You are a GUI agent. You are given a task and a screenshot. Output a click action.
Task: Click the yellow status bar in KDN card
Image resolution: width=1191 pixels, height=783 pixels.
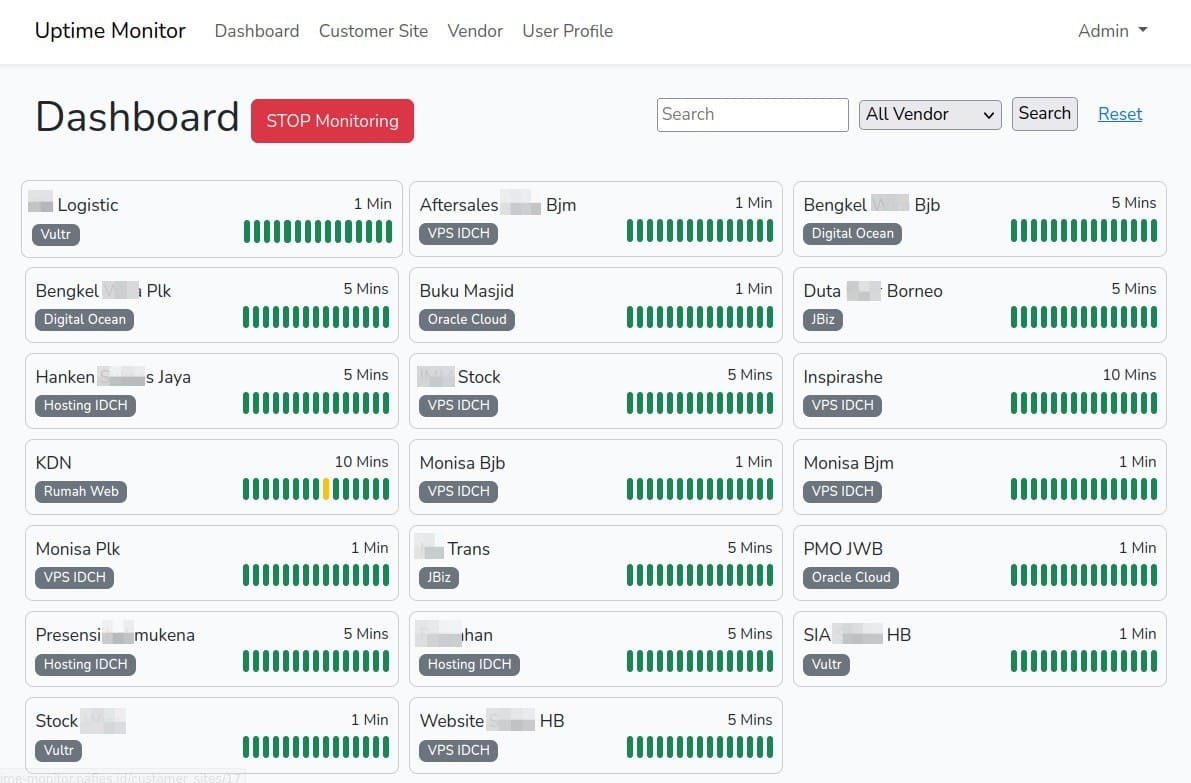point(326,489)
